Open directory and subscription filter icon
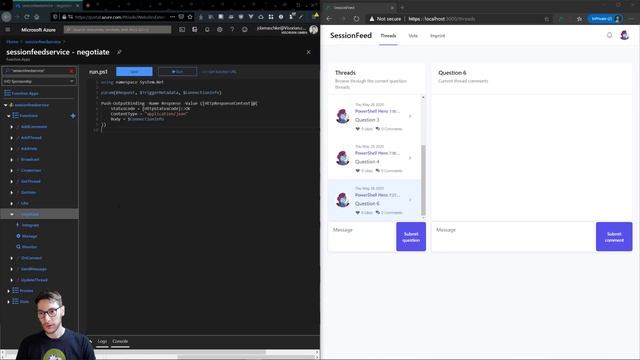This screenshot has height=360, width=640. point(195,30)
